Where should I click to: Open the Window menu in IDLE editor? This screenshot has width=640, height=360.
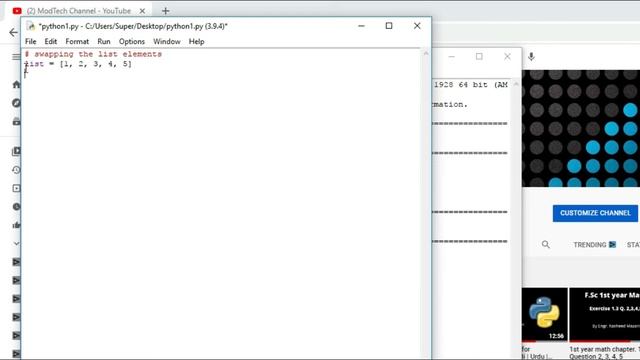pos(167,42)
